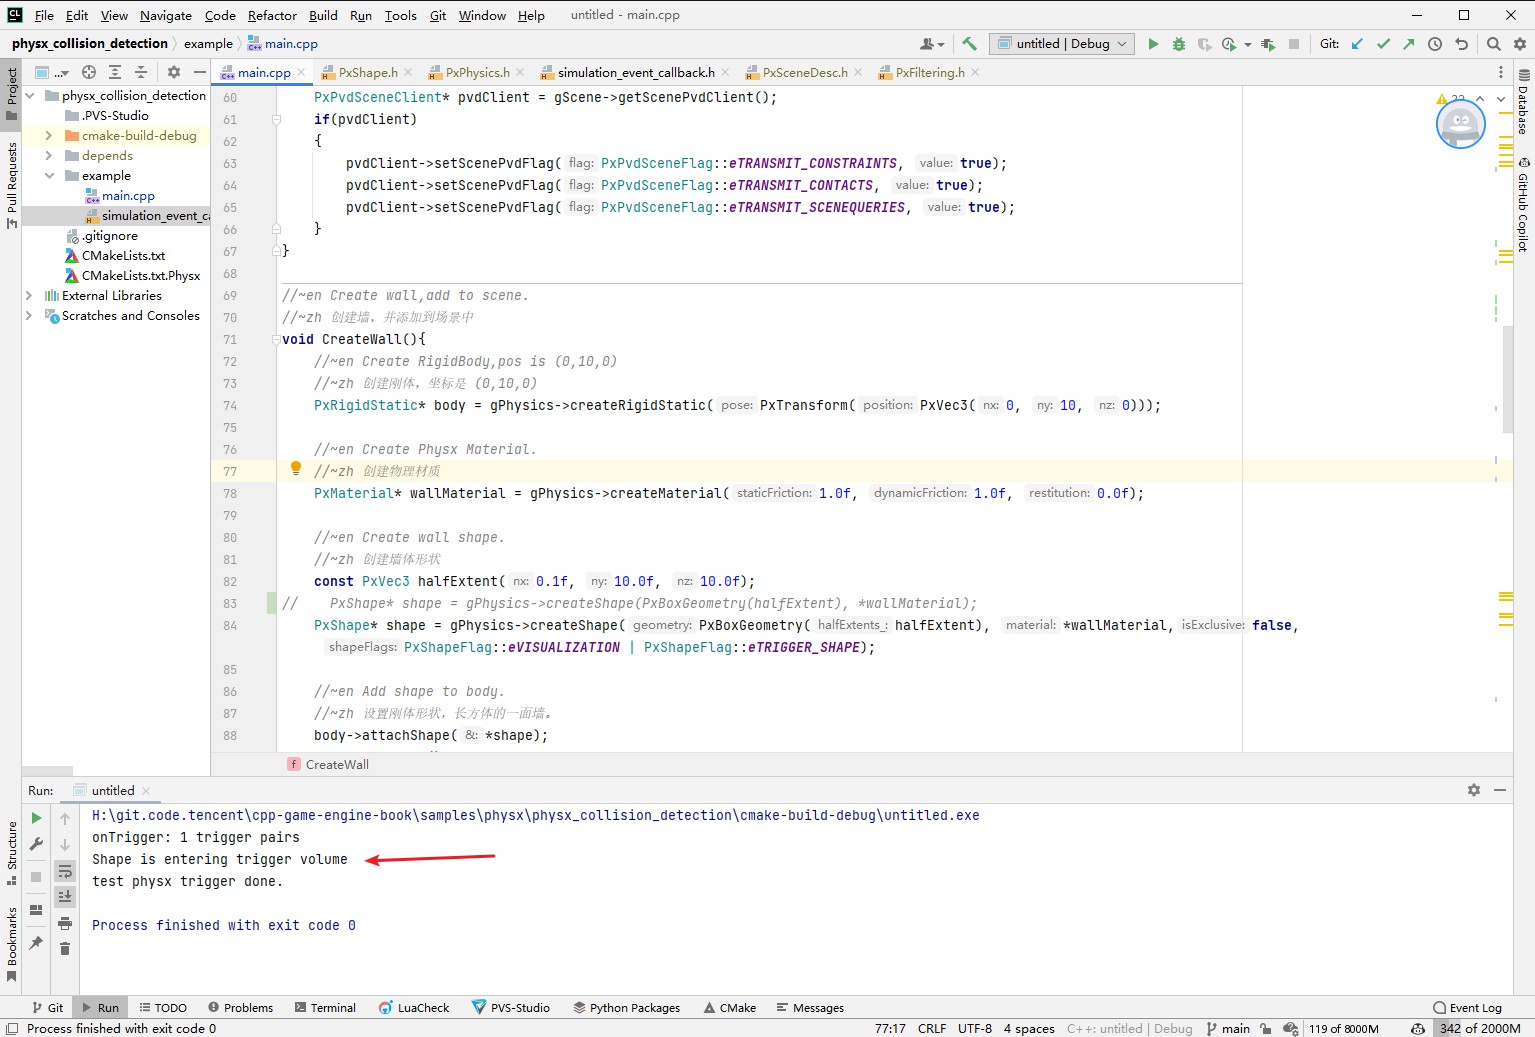Toggle the Project side panel

[11, 93]
